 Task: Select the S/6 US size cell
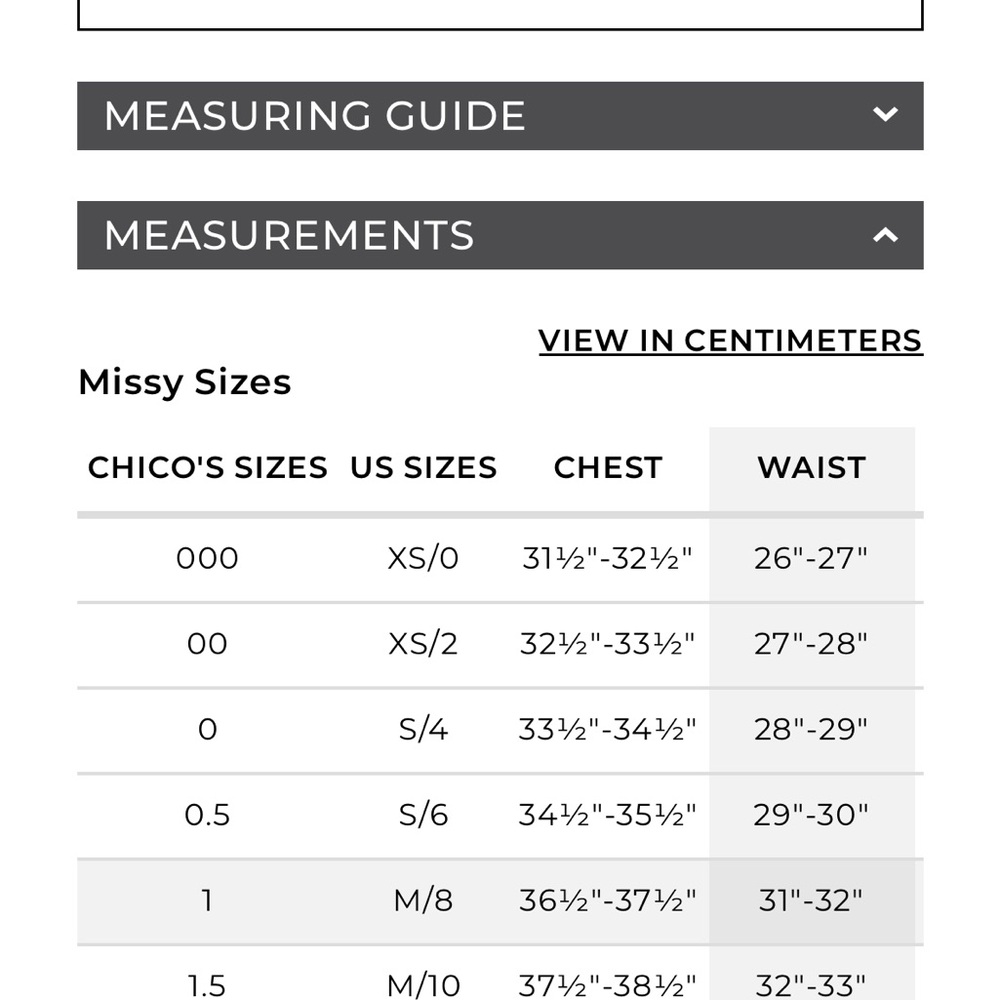coord(423,815)
